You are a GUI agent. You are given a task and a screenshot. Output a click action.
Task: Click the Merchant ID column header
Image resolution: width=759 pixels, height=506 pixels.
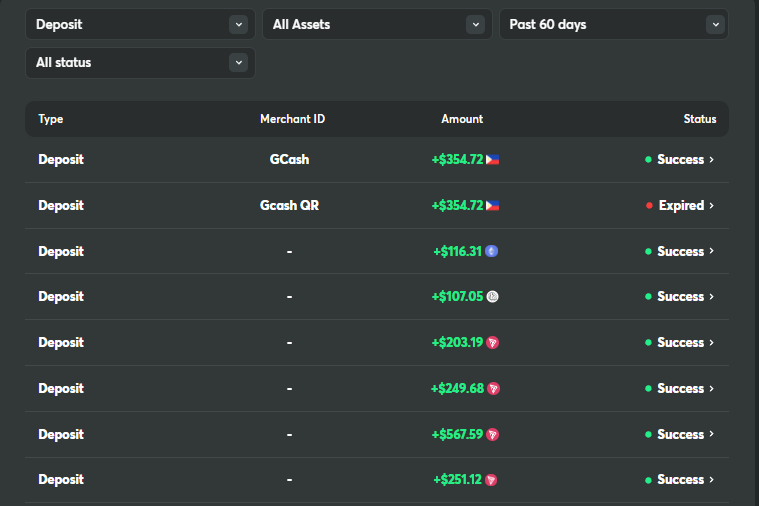[x=292, y=119]
